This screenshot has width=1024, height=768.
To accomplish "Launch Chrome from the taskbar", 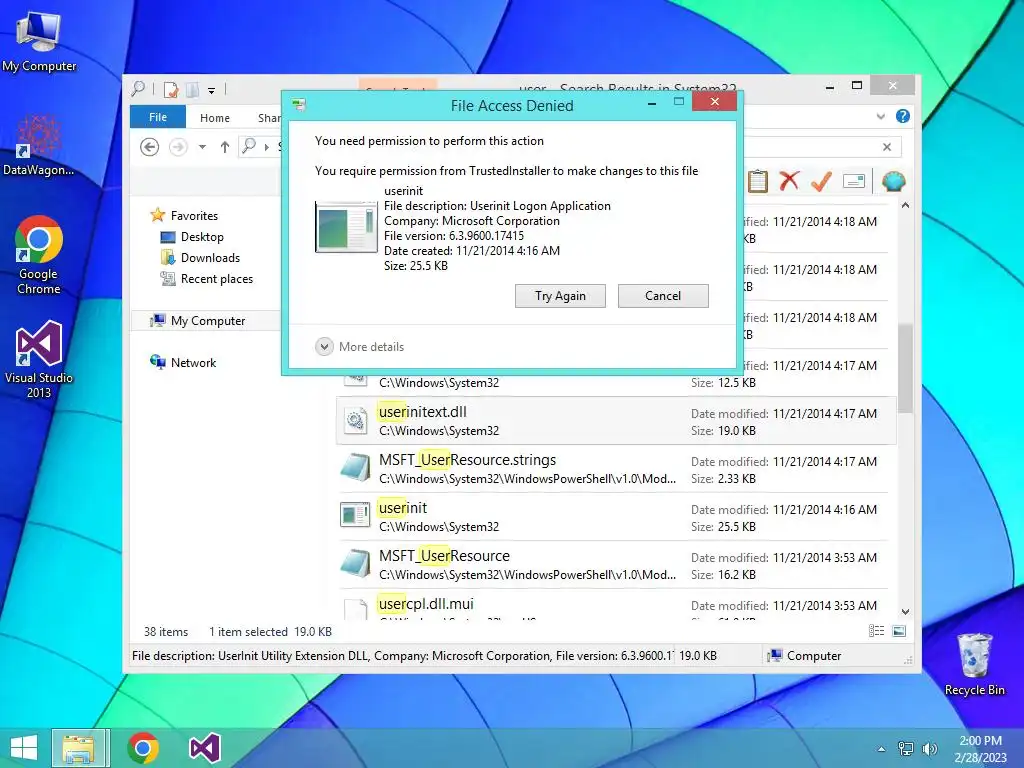I will pos(143,748).
